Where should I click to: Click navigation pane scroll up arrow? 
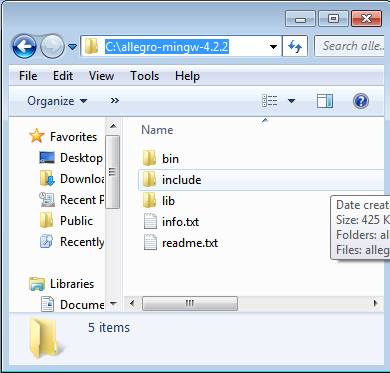(x=113, y=126)
